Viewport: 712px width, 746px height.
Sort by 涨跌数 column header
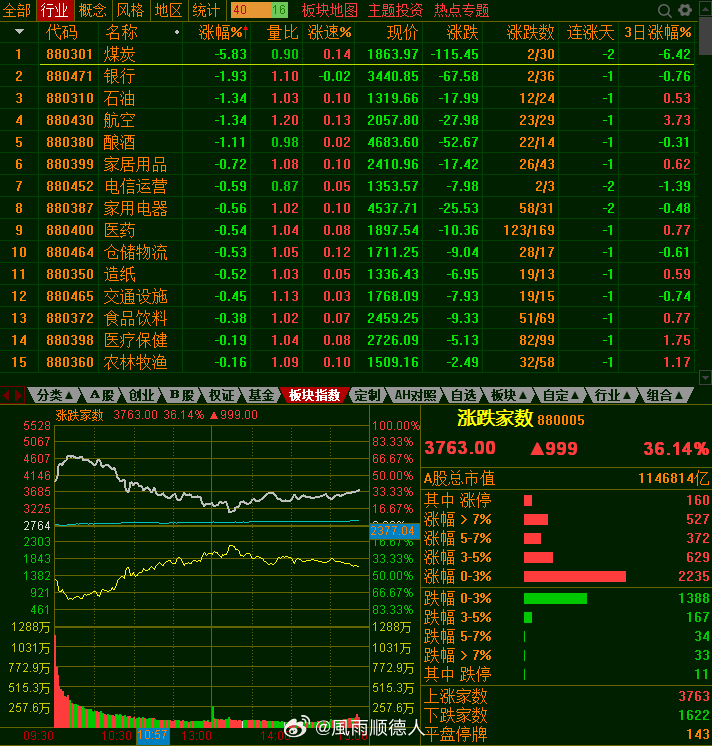(530, 32)
